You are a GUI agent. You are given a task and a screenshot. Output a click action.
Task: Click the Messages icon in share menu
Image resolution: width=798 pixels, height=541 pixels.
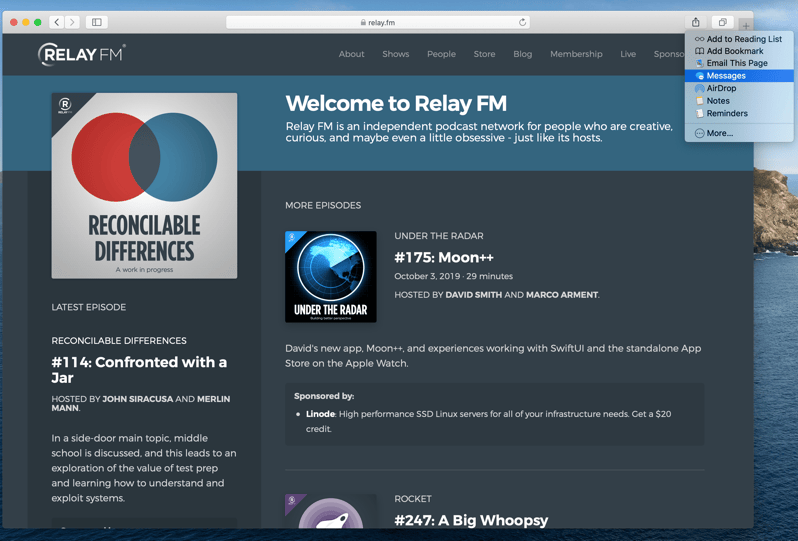point(700,76)
